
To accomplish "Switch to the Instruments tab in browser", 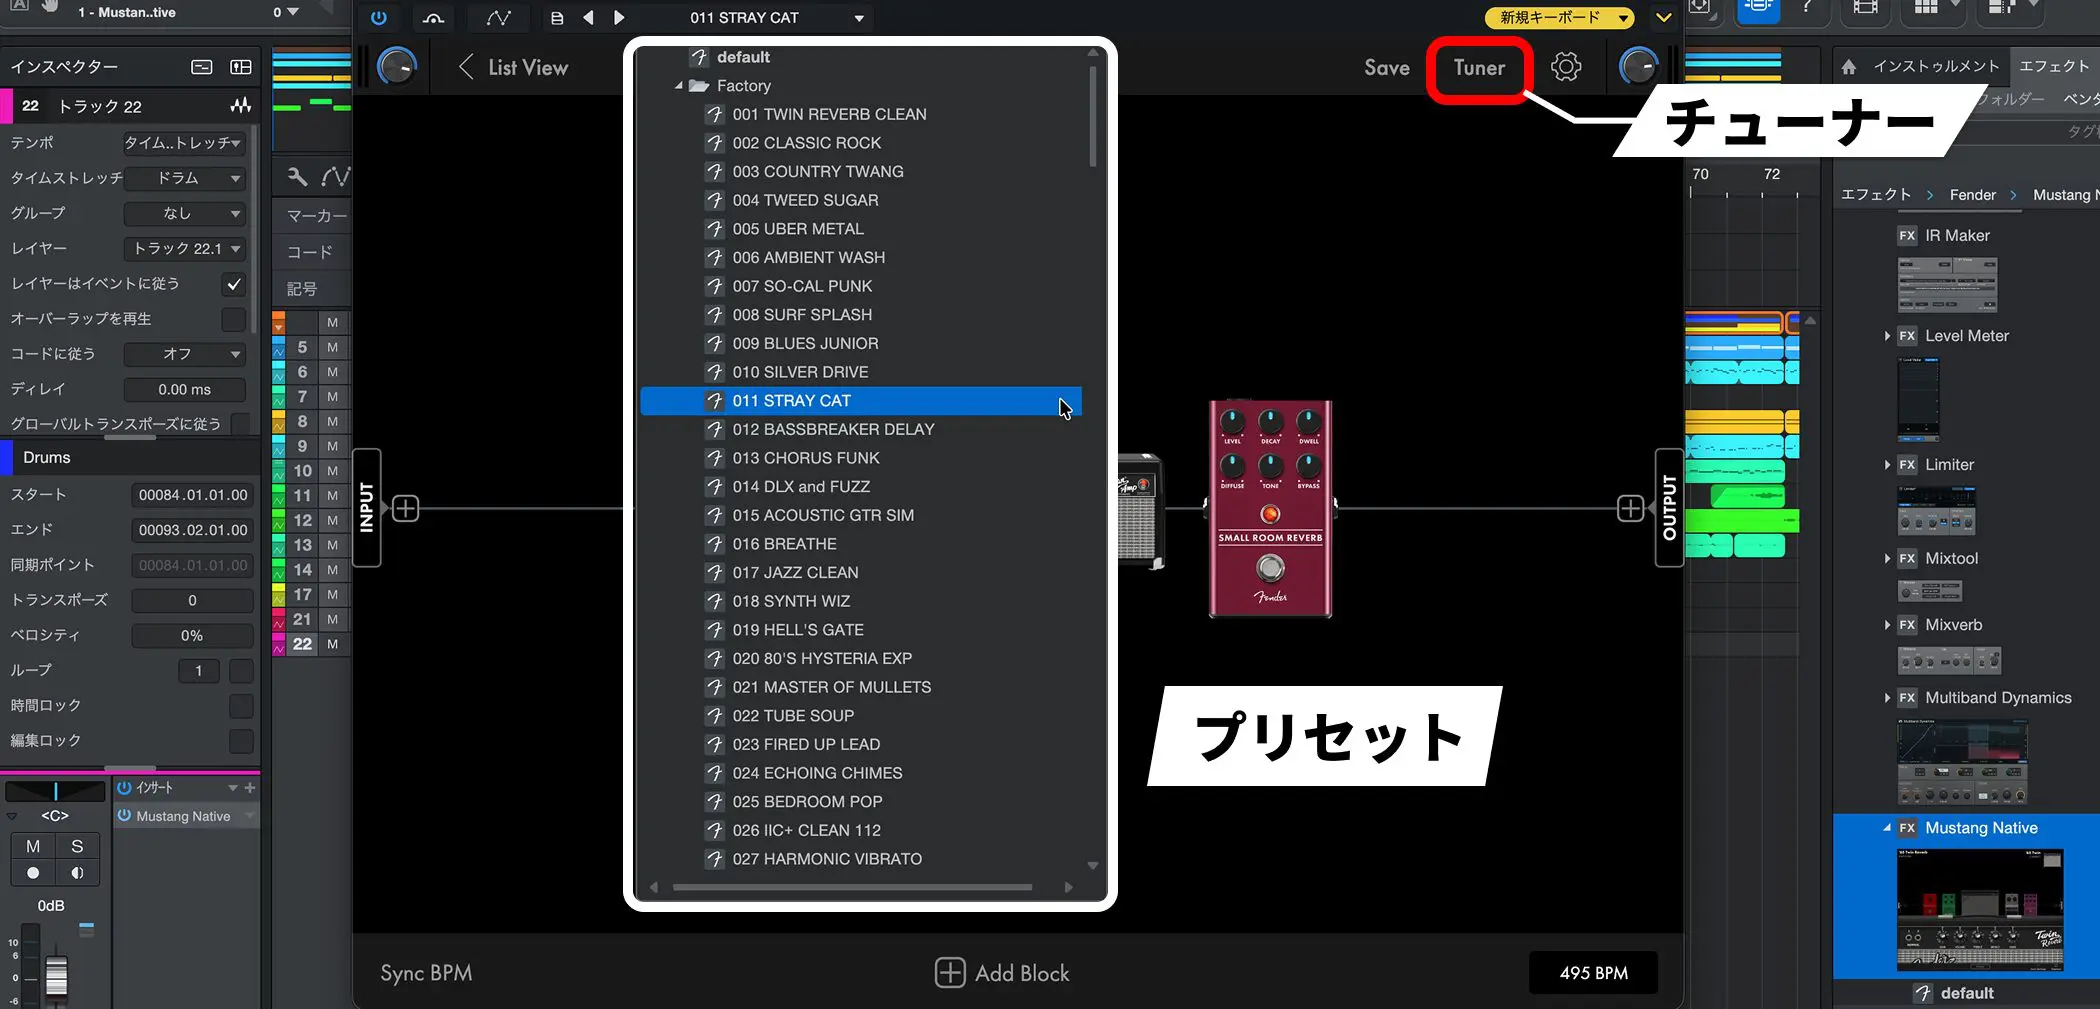I will pos(1936,66).
